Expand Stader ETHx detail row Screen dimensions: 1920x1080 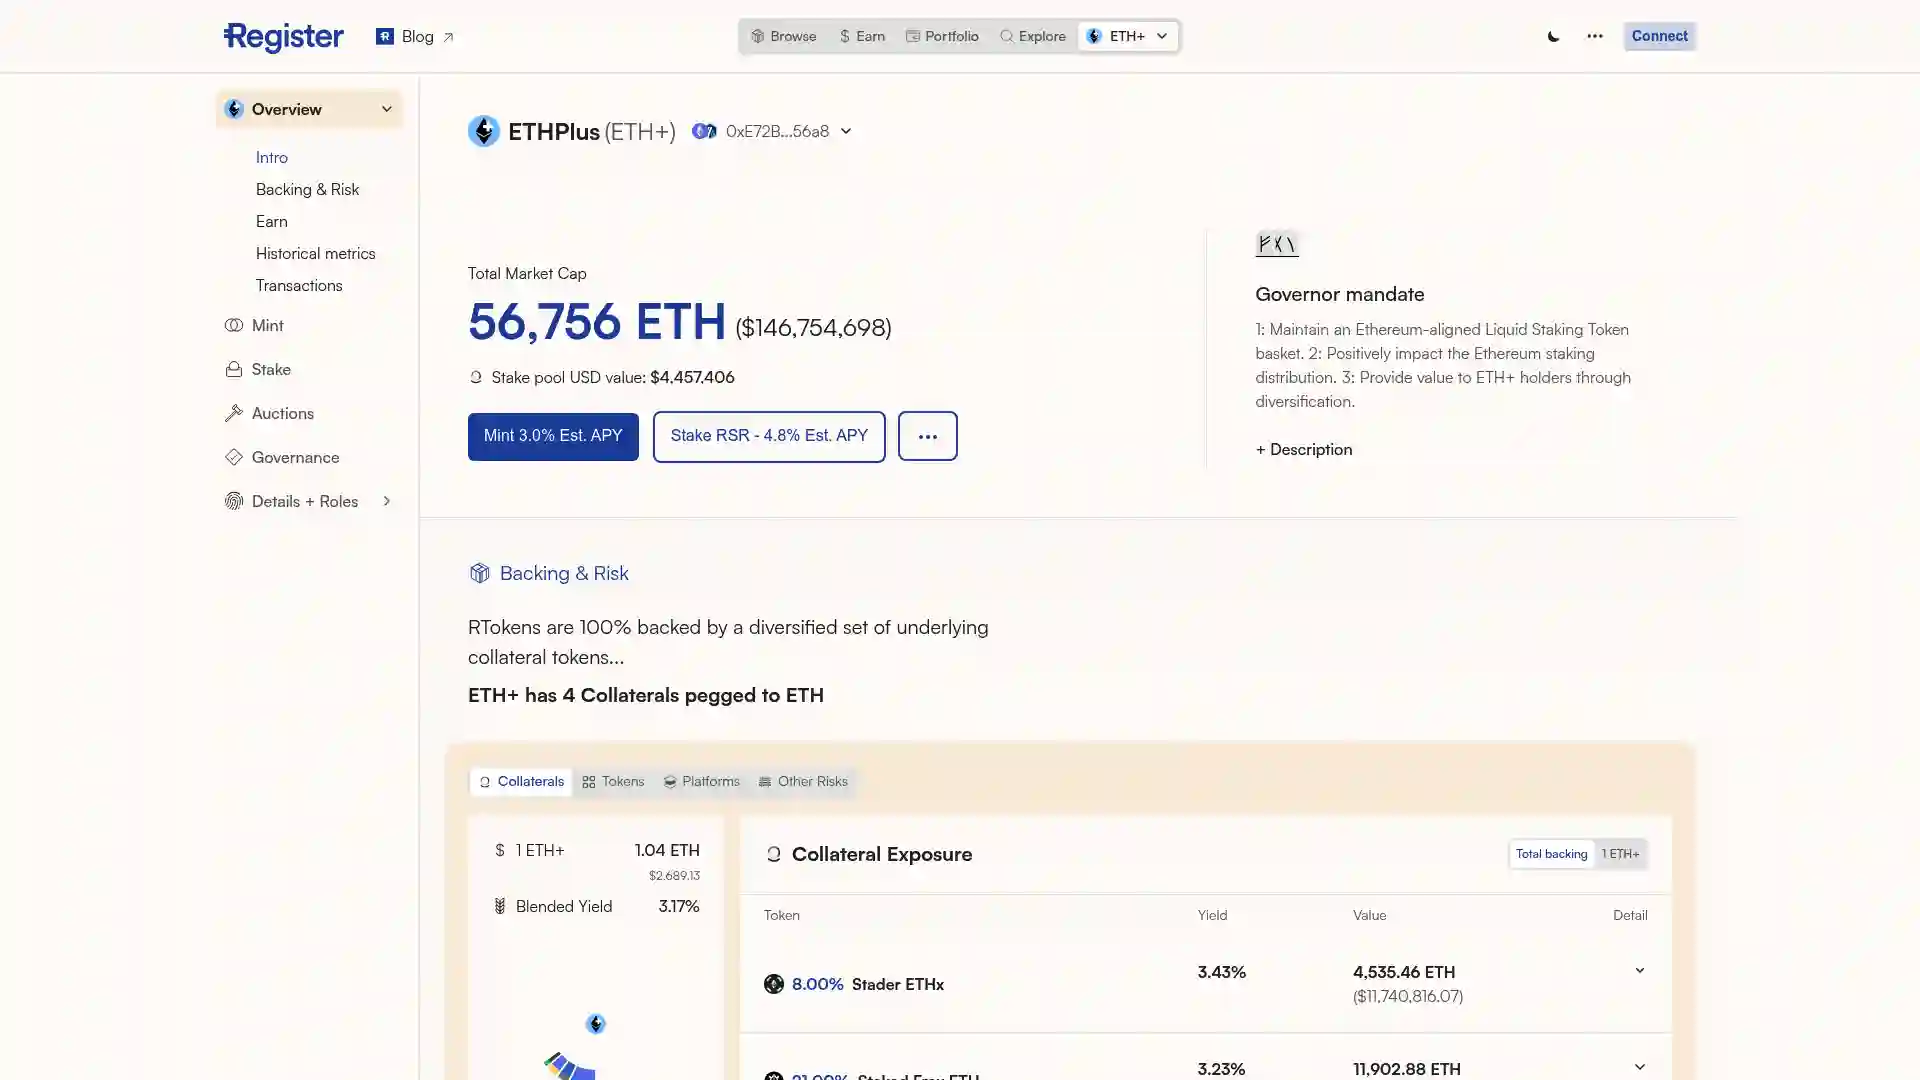click(1639, 971)
